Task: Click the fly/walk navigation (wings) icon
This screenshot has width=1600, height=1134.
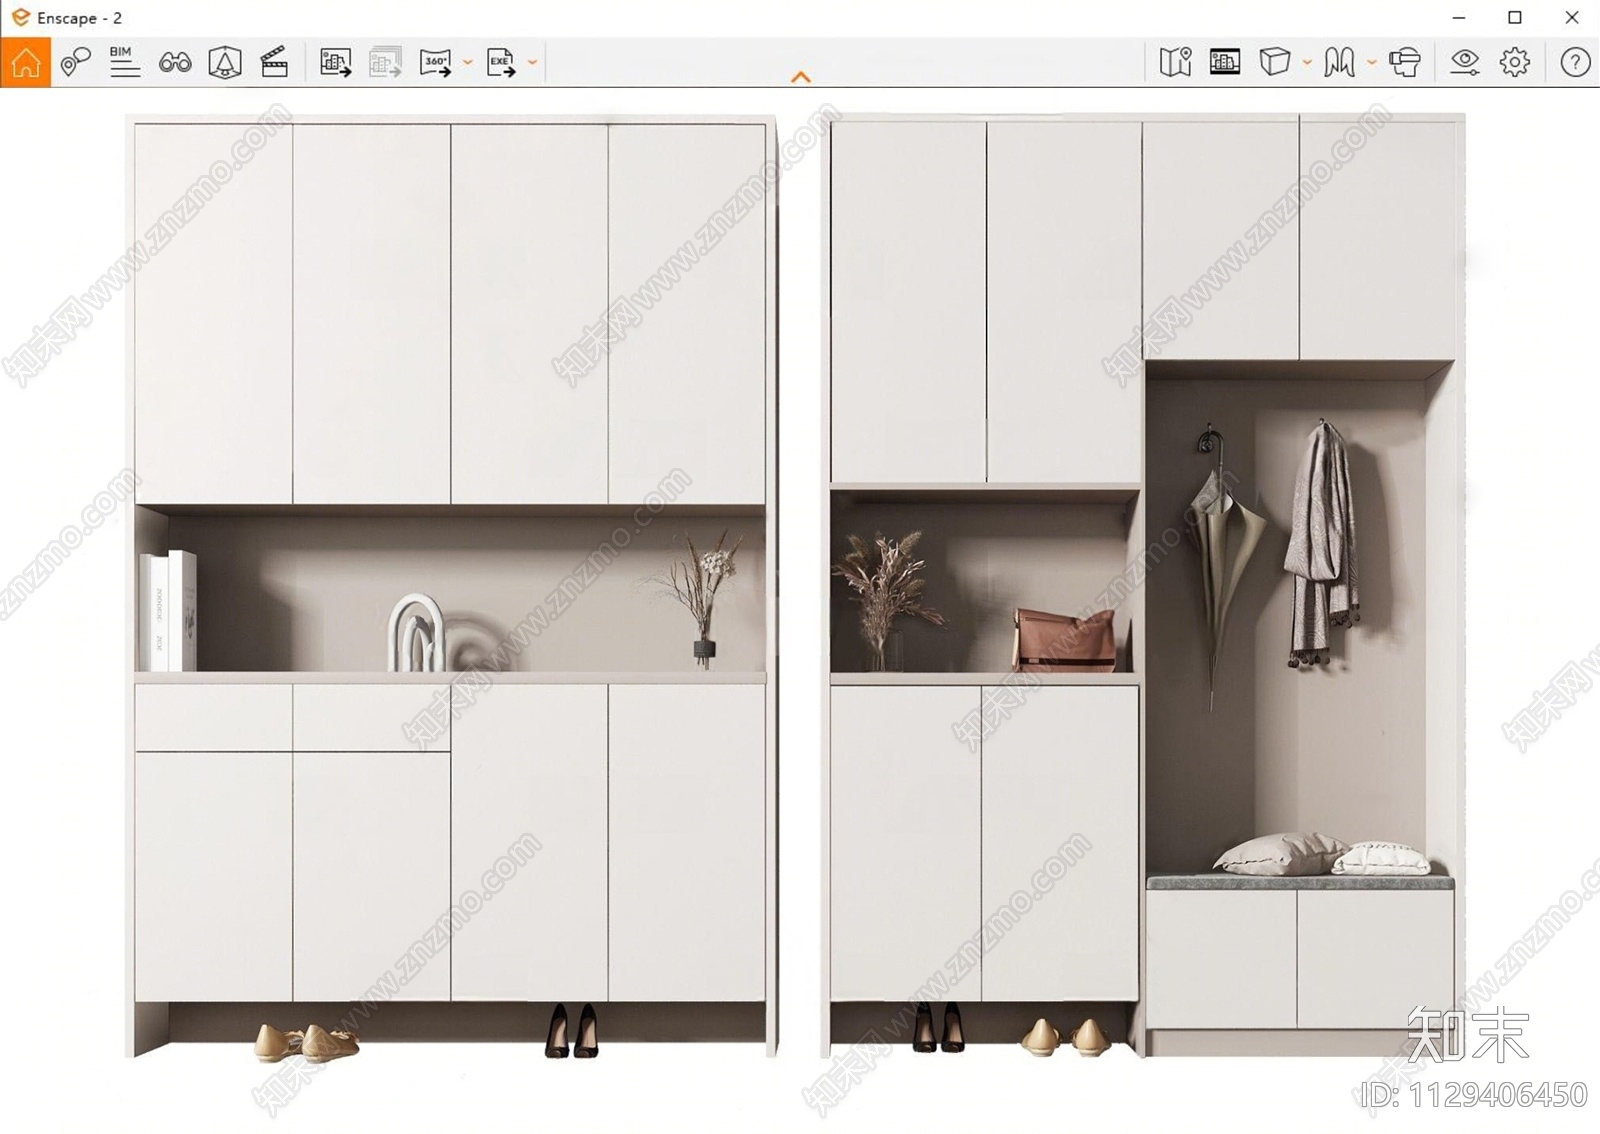Action: [x=1339, y=62]
